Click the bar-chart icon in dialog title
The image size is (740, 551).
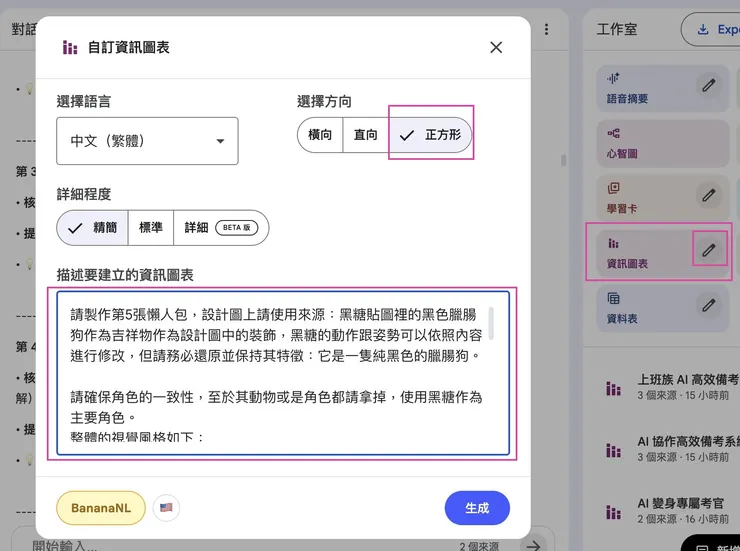coord(70,47)
